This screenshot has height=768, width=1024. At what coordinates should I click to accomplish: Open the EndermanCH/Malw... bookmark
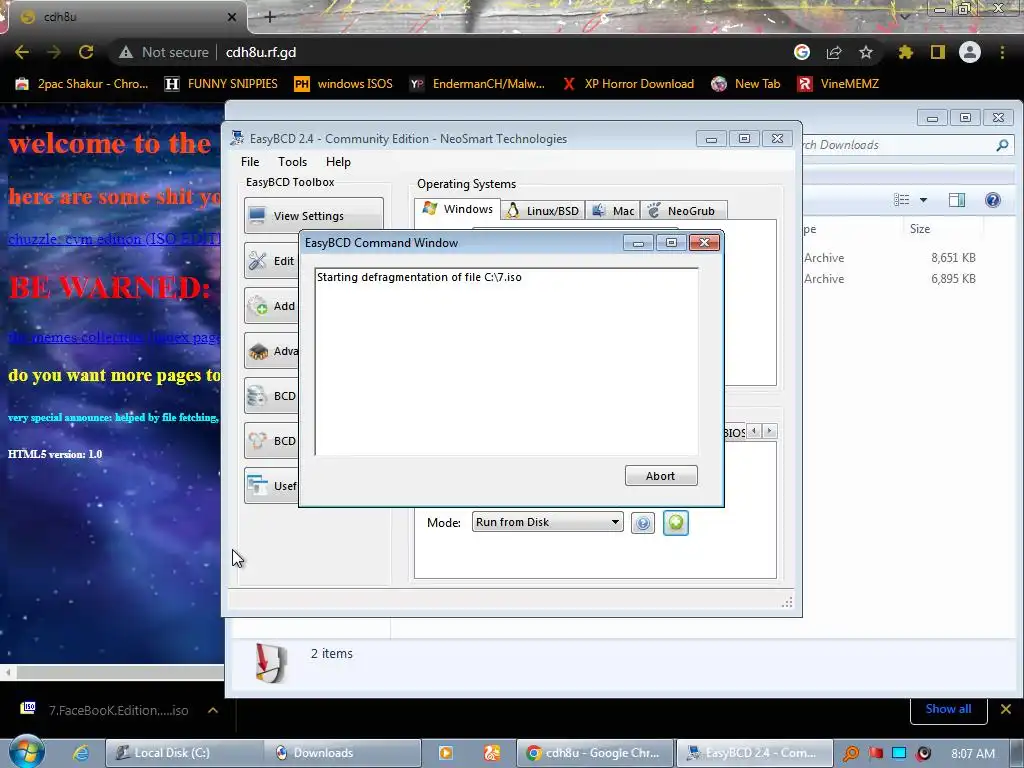click(x=477, y=84)
